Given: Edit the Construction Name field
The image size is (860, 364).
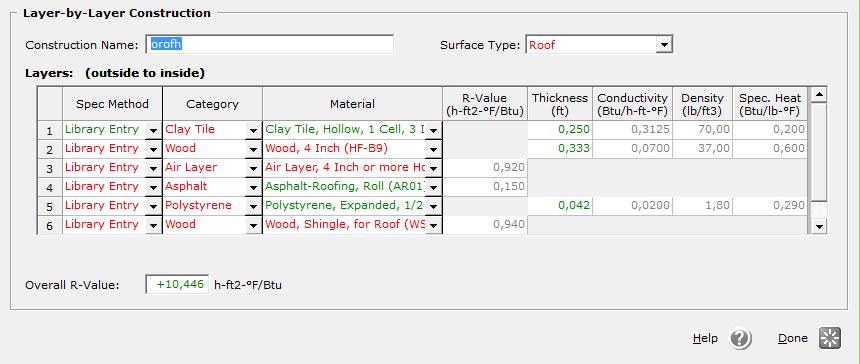Looking at the screenshot, I should pyautogui.click(x=269, y=44).
